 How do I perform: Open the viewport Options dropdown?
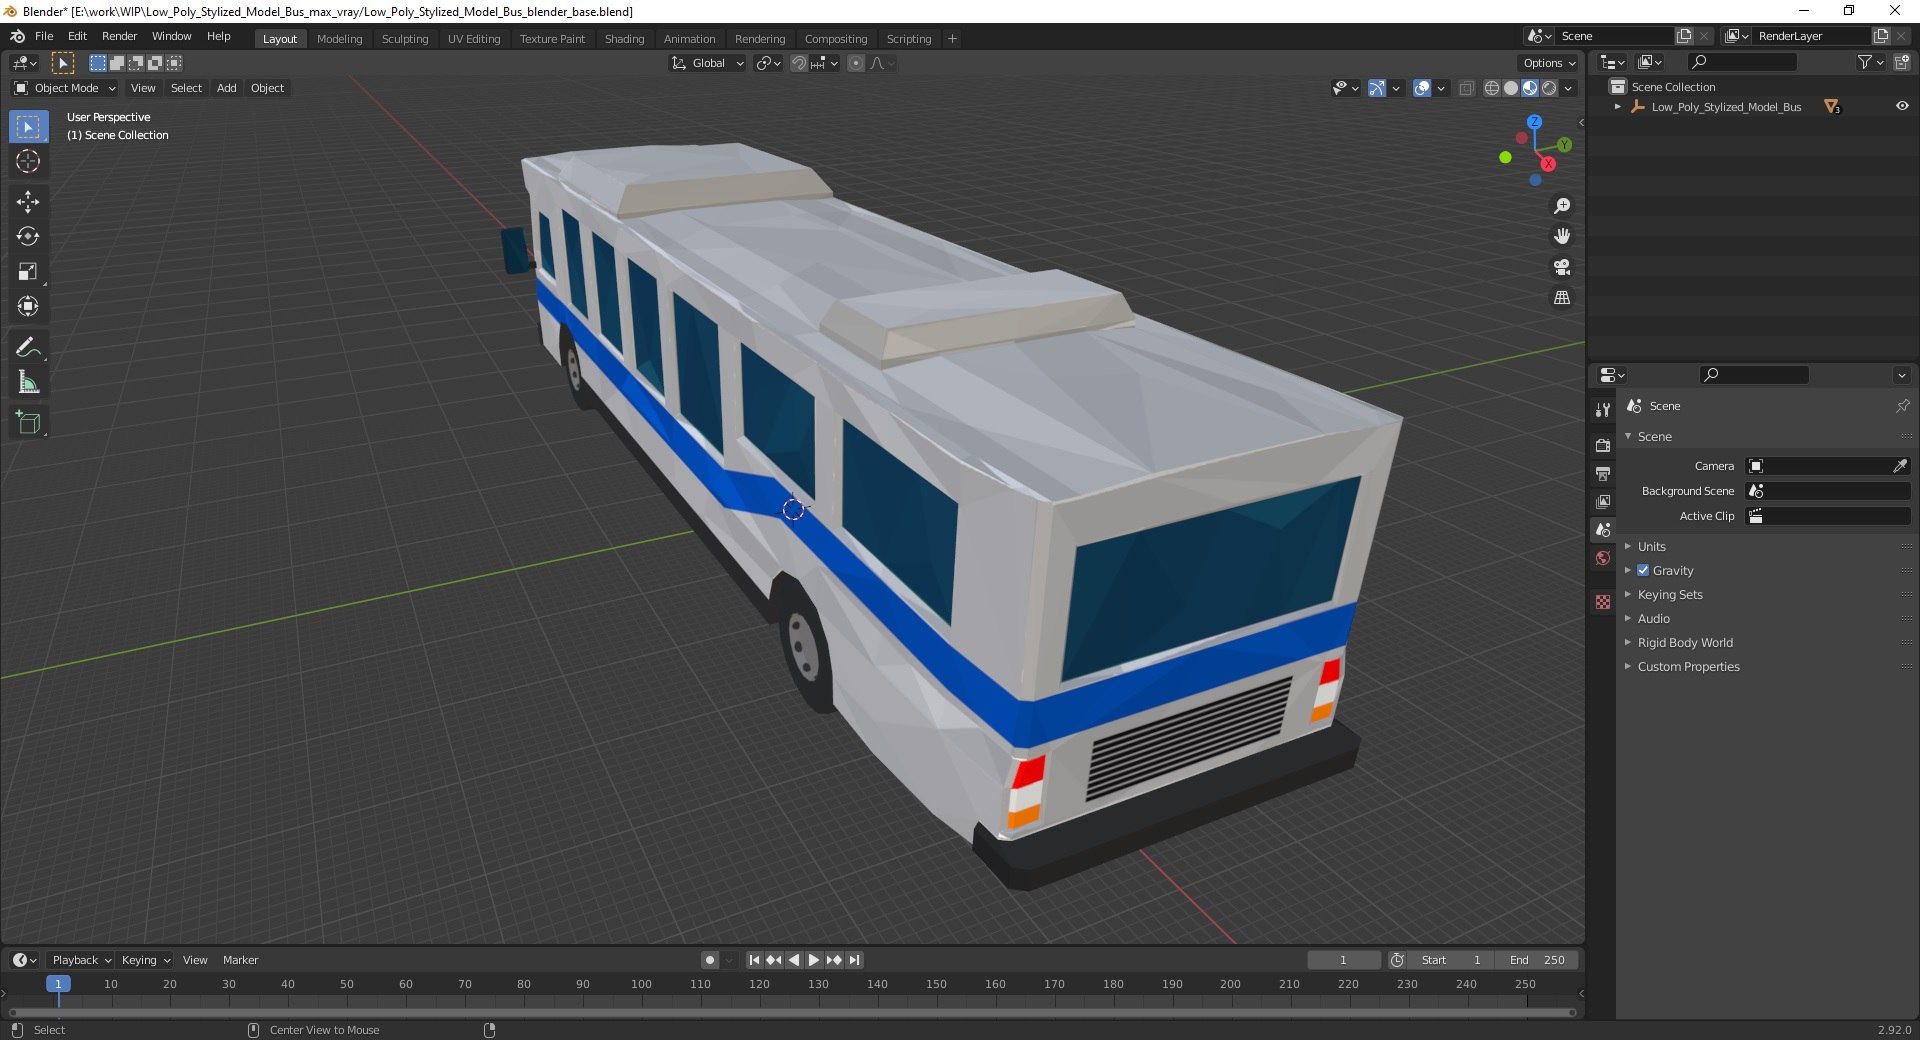(x=1548, y=63)
